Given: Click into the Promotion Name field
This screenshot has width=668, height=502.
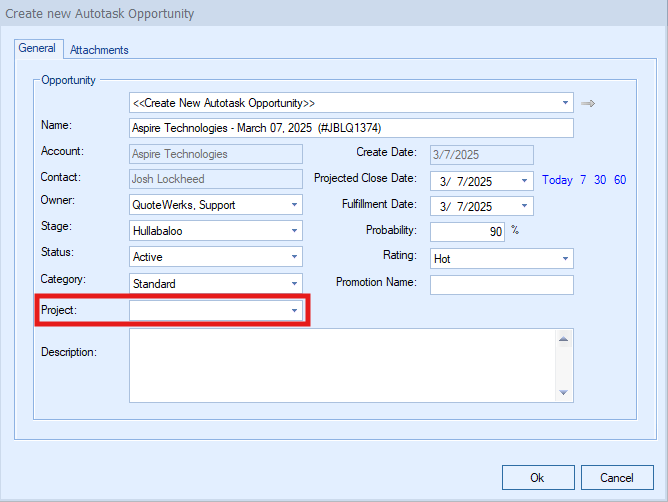Looking at the screenshot, I should click(501, 285).
